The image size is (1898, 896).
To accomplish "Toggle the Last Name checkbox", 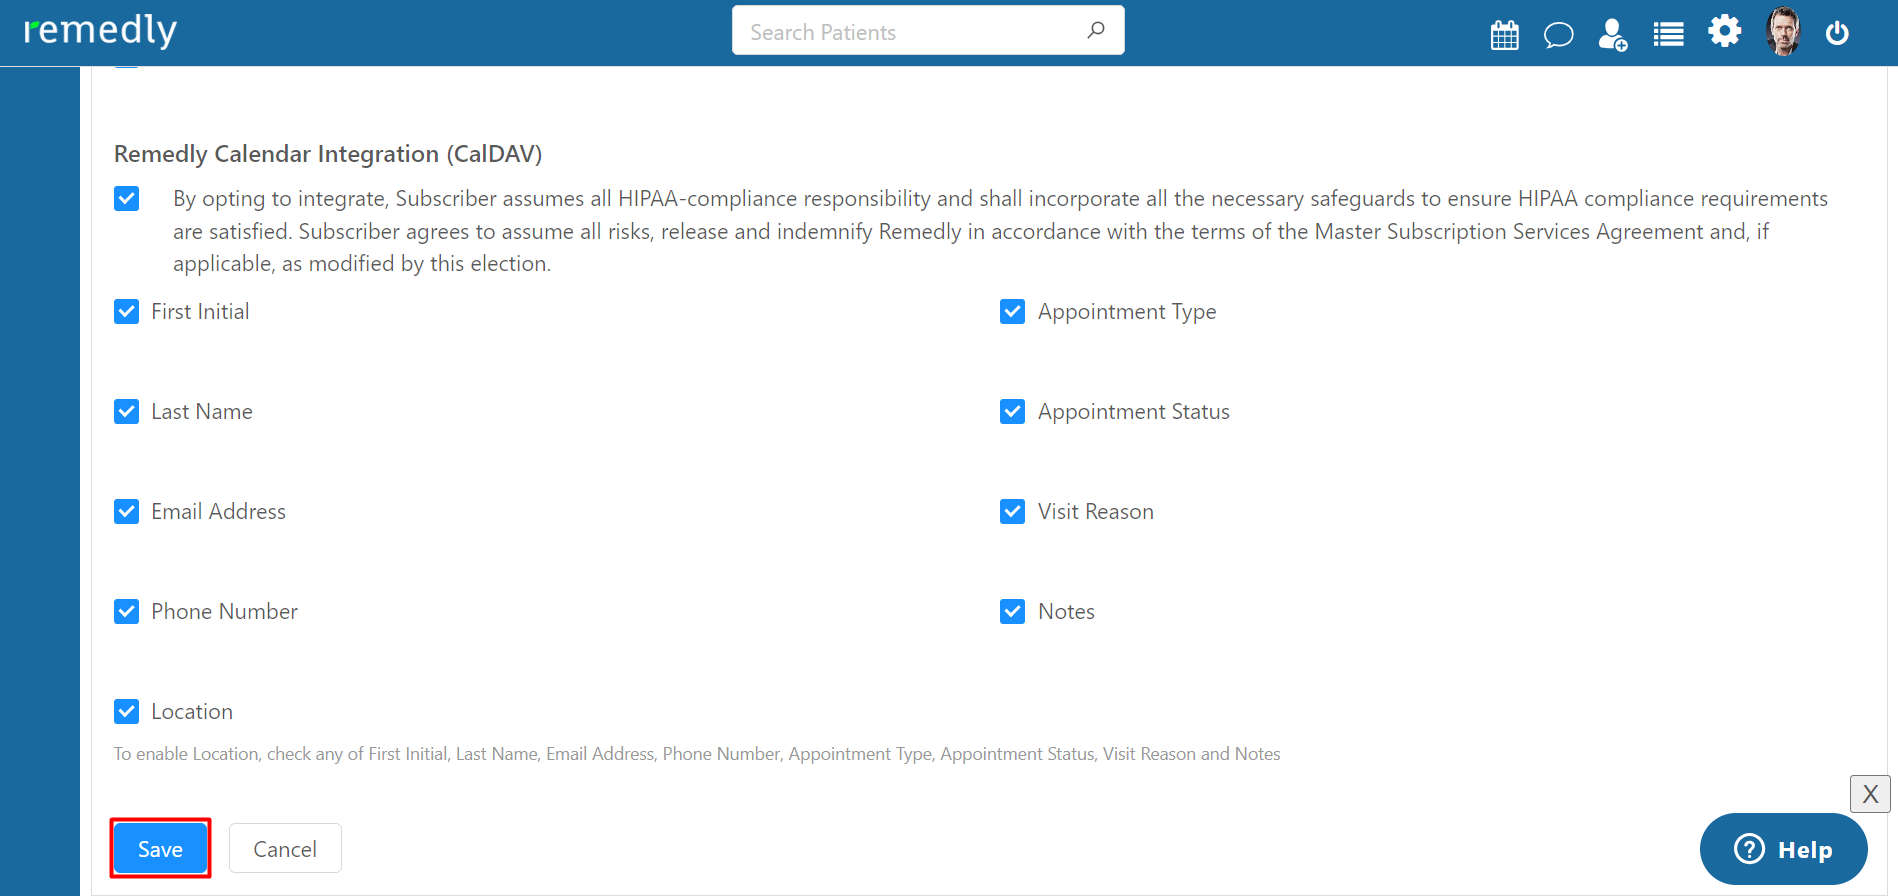I will tap(127, 411).
